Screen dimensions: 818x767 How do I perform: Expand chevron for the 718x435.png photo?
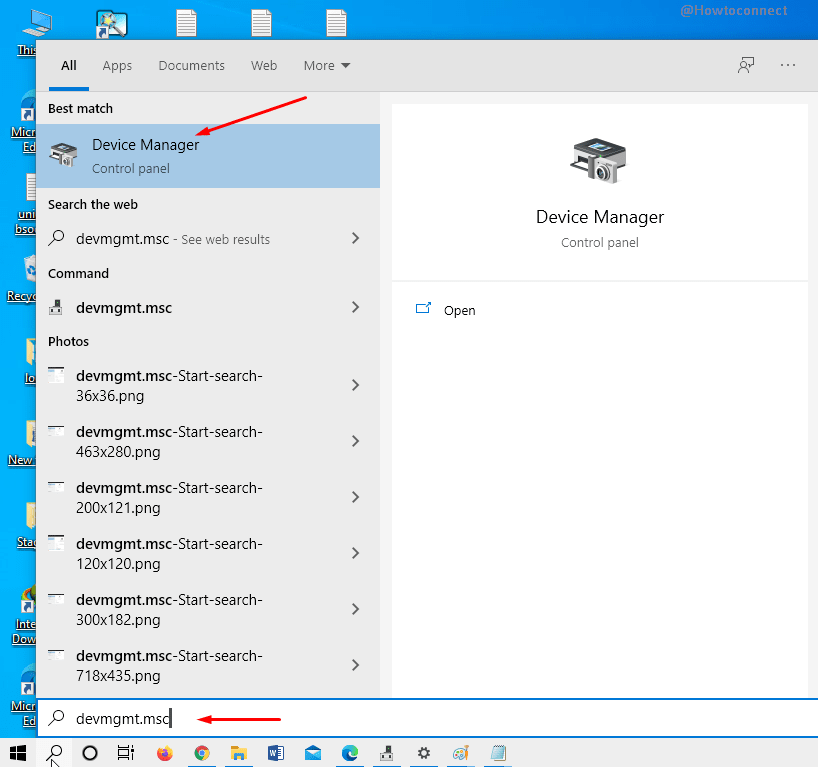355,665
